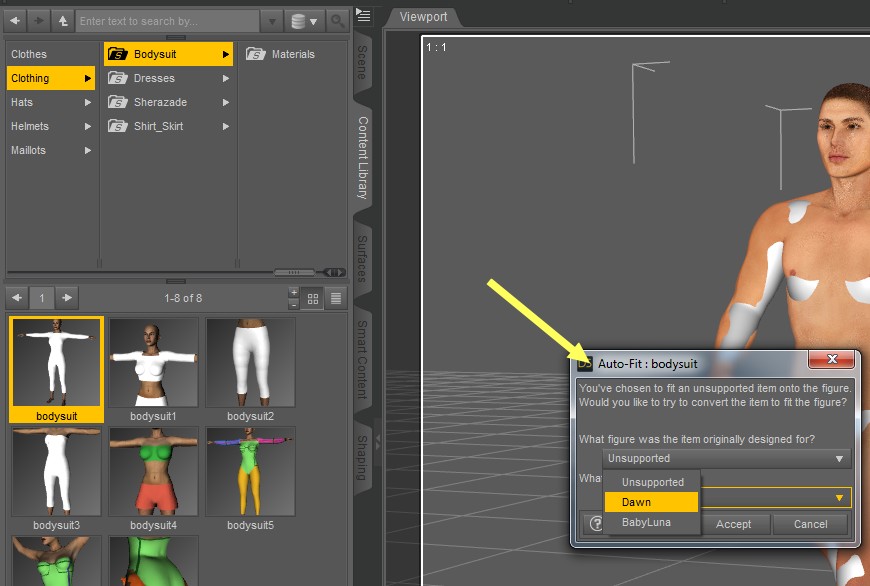870x586 pixels.
Task: Expand the Maillots category arrow
Action: [88, 150]
